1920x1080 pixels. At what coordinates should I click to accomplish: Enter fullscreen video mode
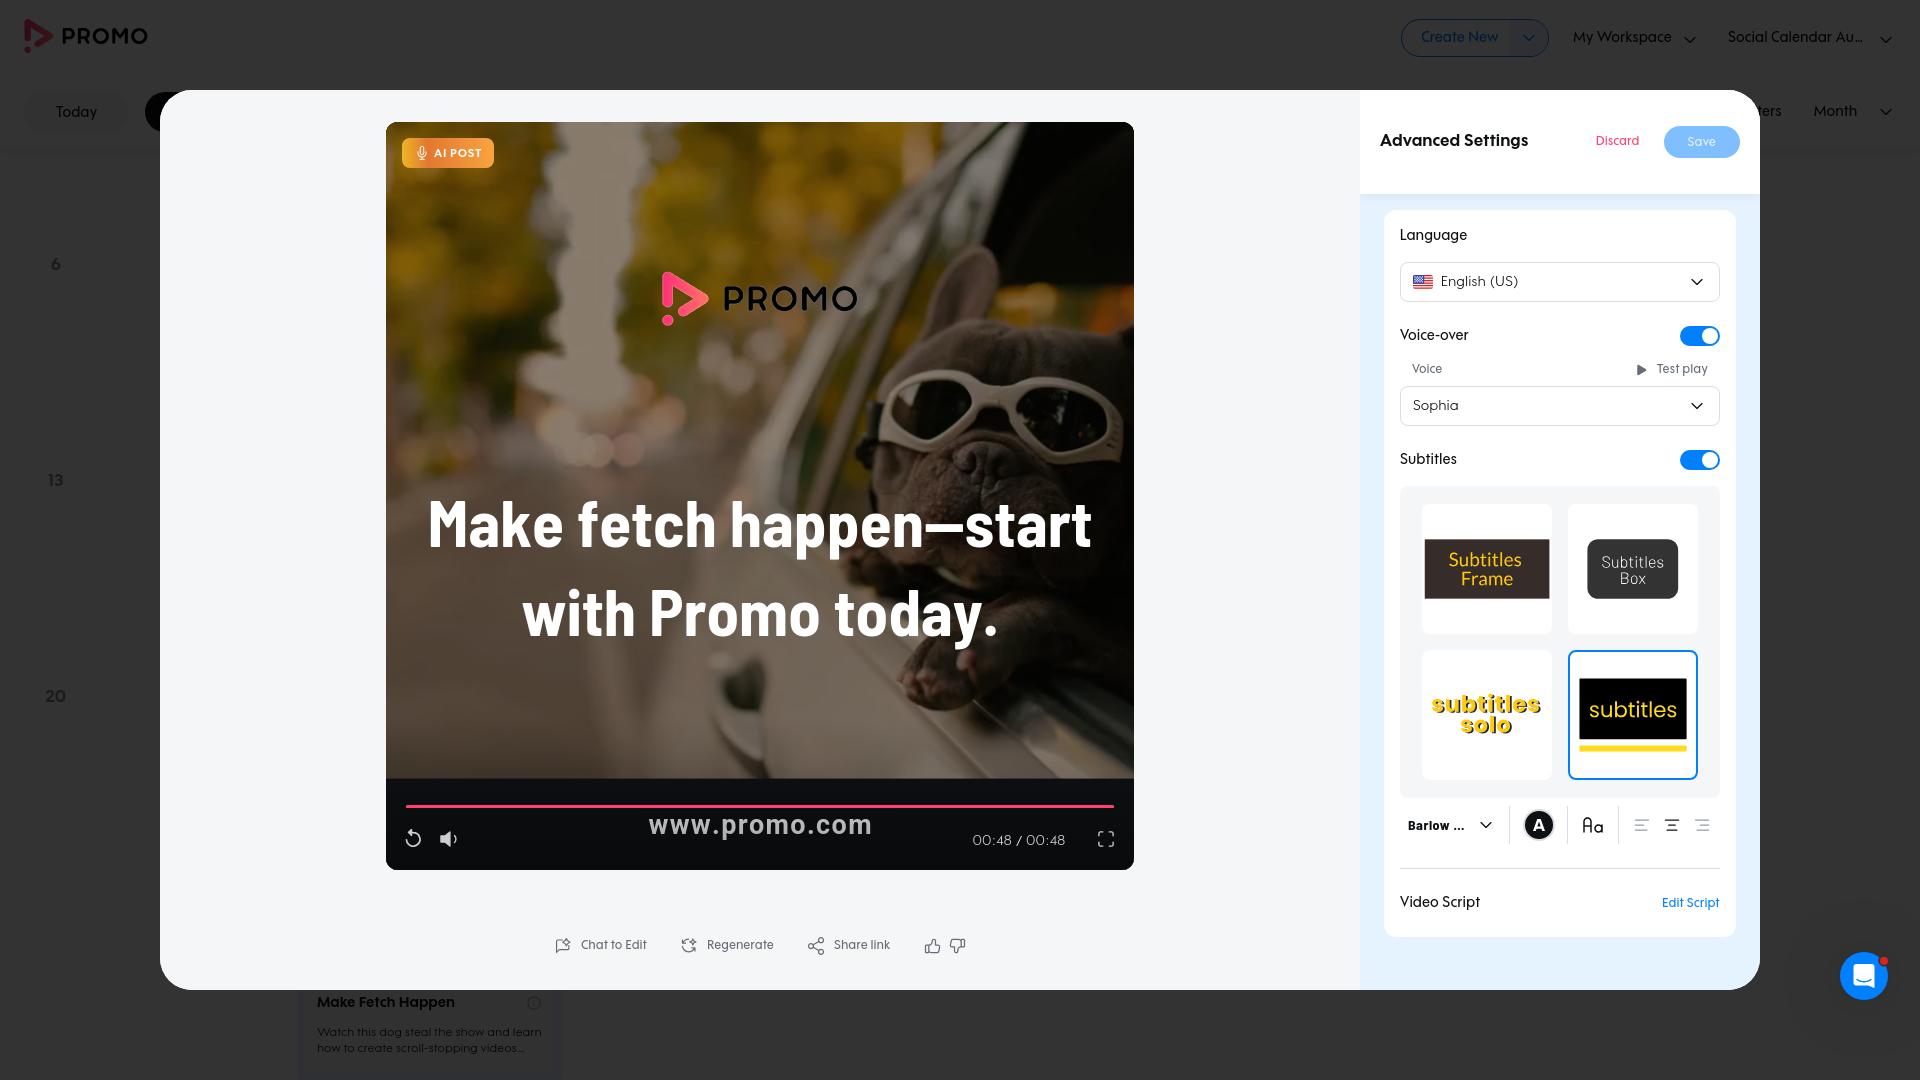coord(1105,839)
